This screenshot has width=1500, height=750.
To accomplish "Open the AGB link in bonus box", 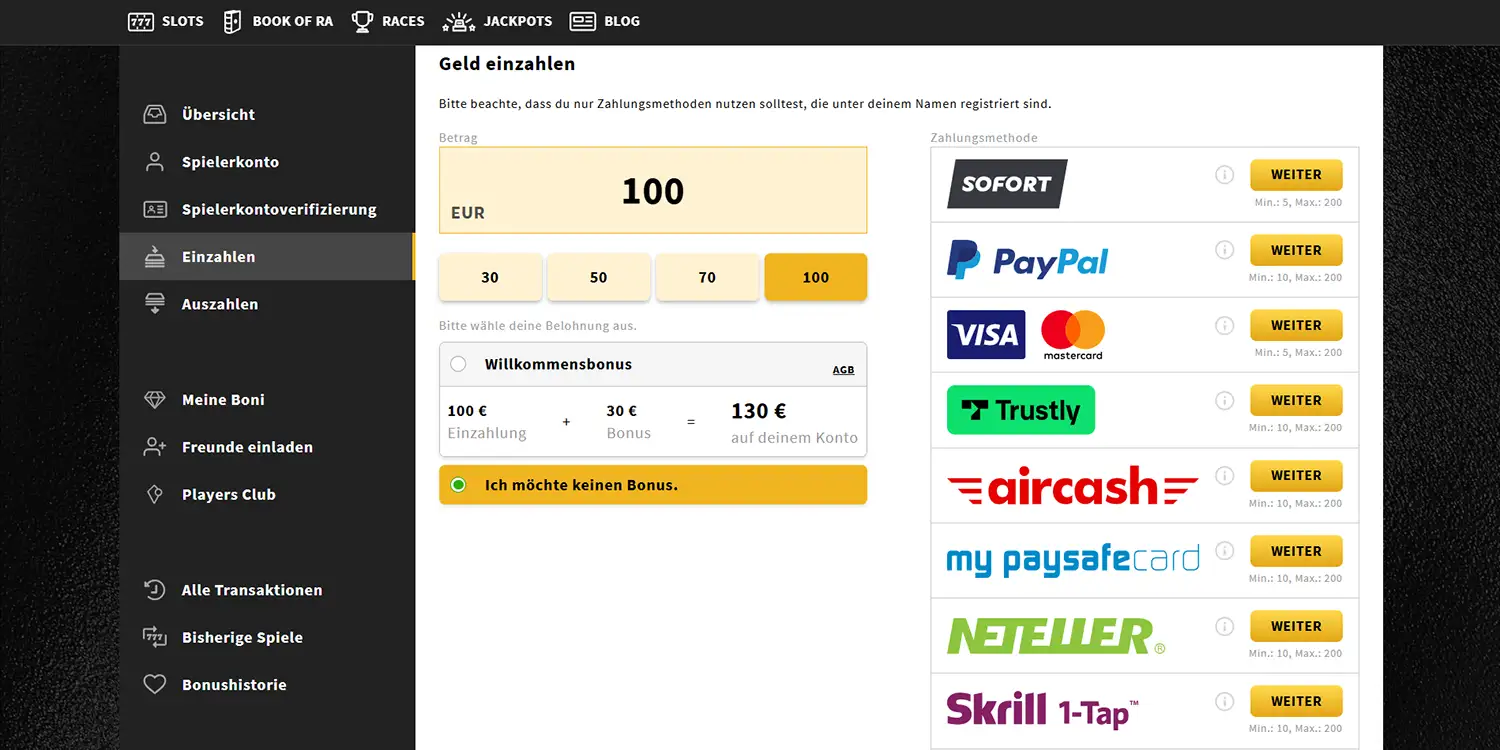I will 844,370.
